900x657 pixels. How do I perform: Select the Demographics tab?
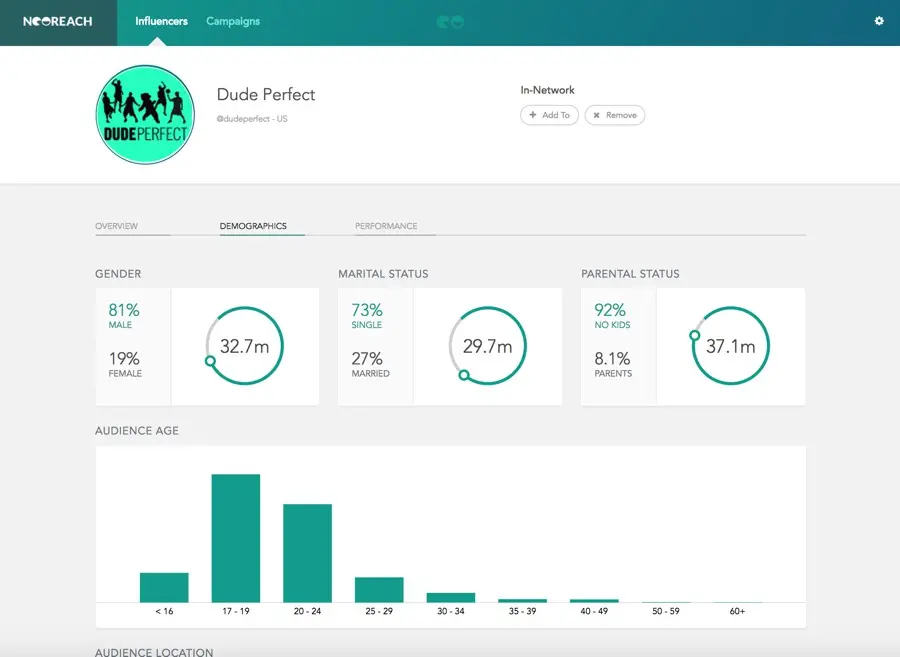click(253, 226)
